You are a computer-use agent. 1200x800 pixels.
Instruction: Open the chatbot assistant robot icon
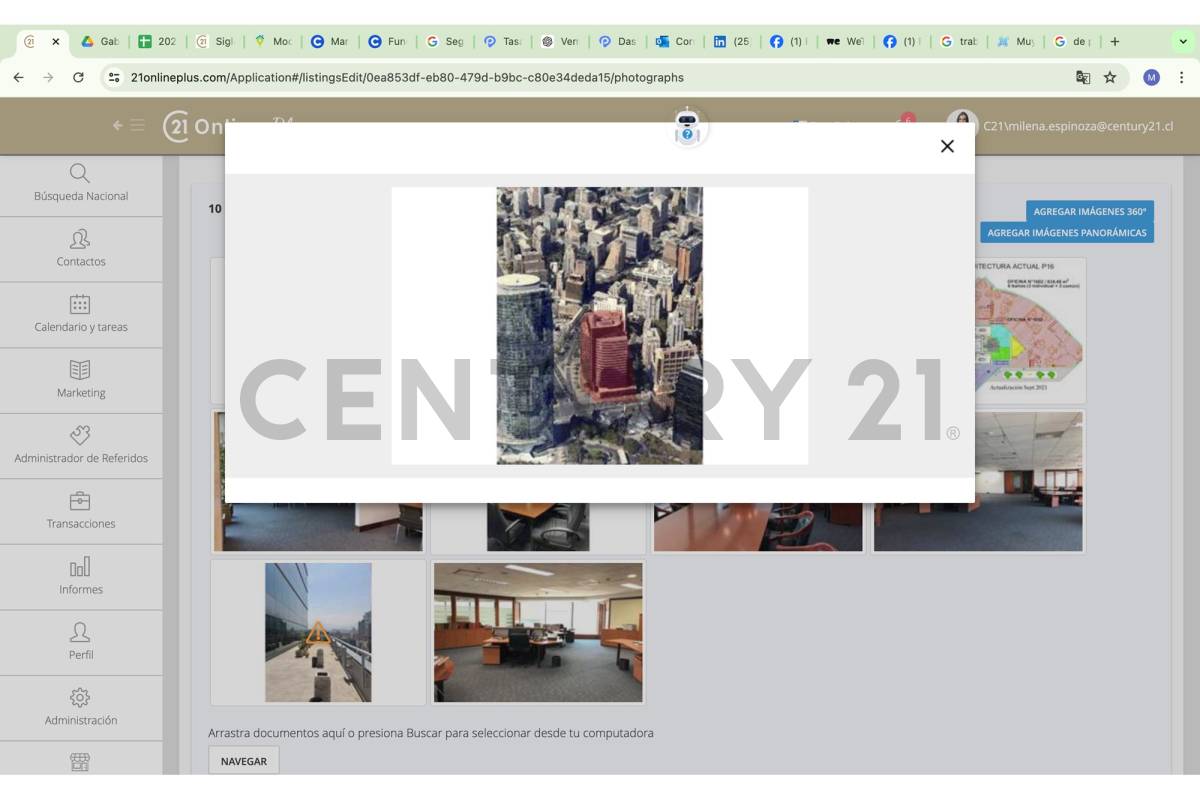click(687, 128)
